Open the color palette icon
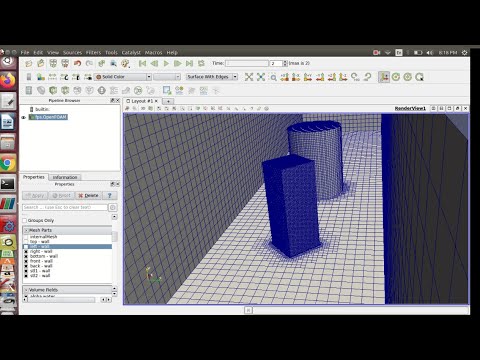This screenshot has height=360, width=480. click(x=125, y=63)
